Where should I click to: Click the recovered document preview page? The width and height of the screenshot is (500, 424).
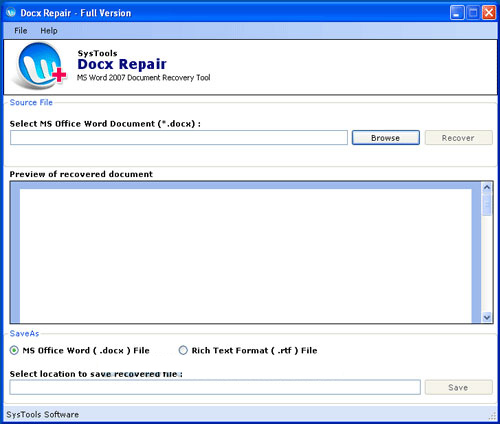tap(246, 256)
